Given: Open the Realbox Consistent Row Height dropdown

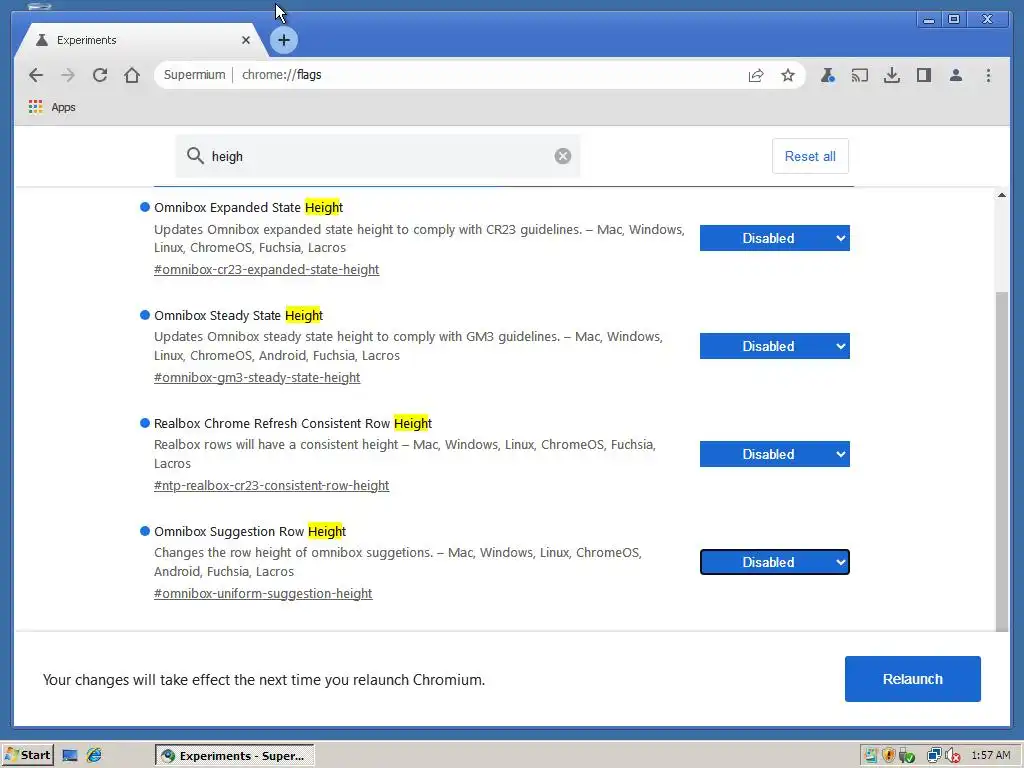Looking at the screenshot, I should click(775, 454).
